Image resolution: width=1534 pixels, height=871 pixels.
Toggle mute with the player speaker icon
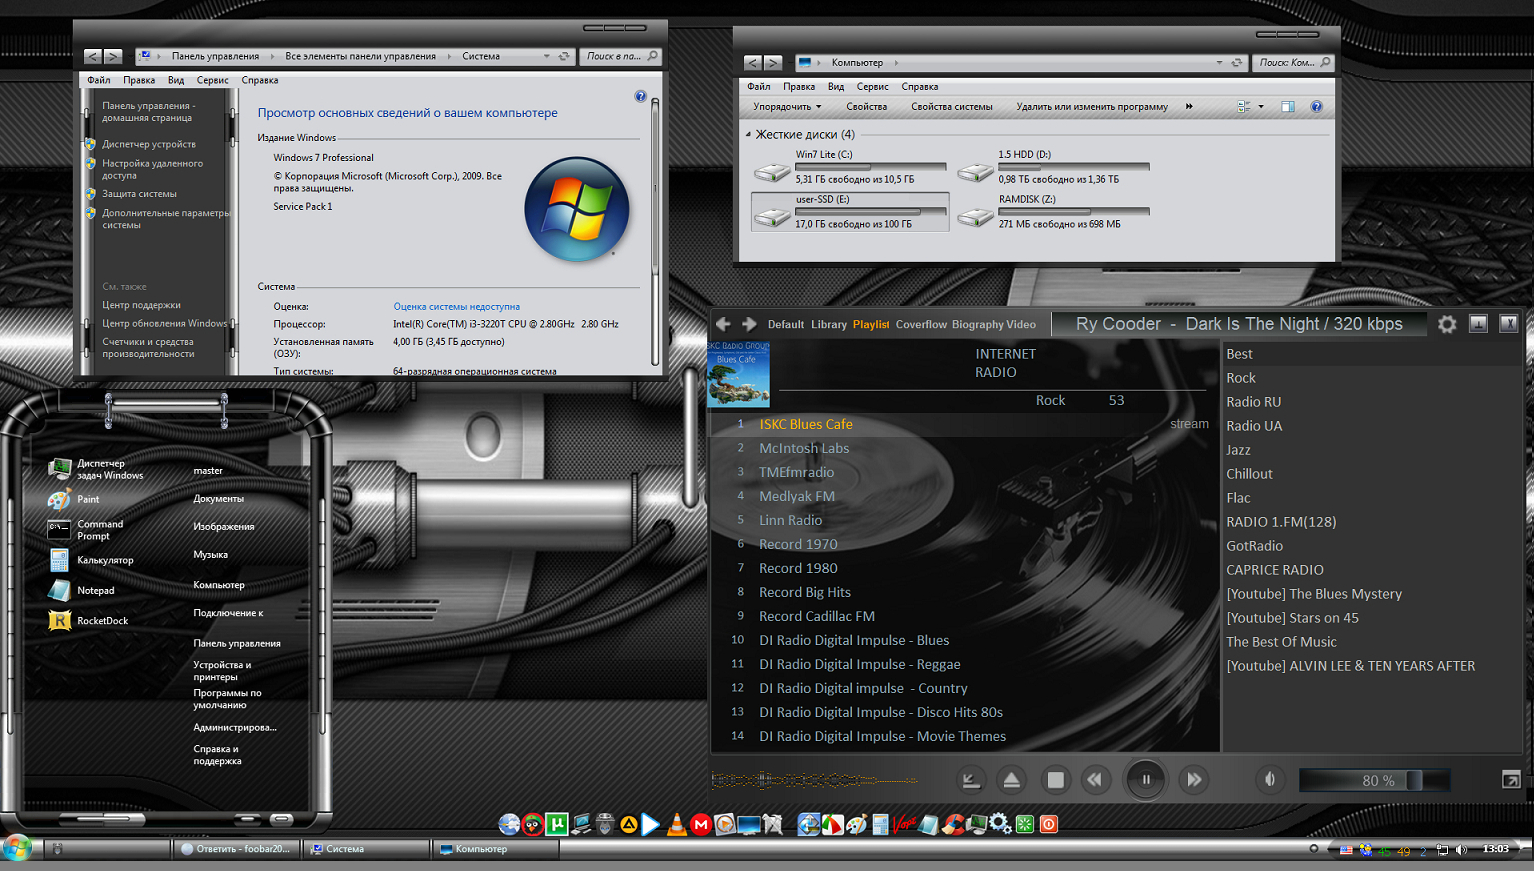coord(1270,780)
